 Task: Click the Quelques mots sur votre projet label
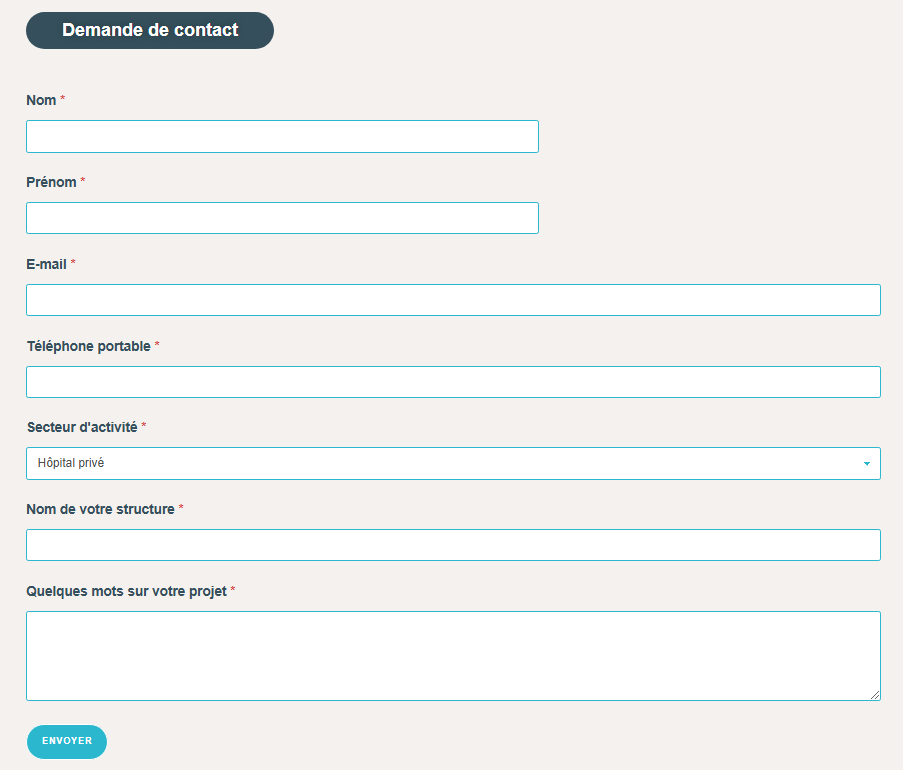click(127, 591)
